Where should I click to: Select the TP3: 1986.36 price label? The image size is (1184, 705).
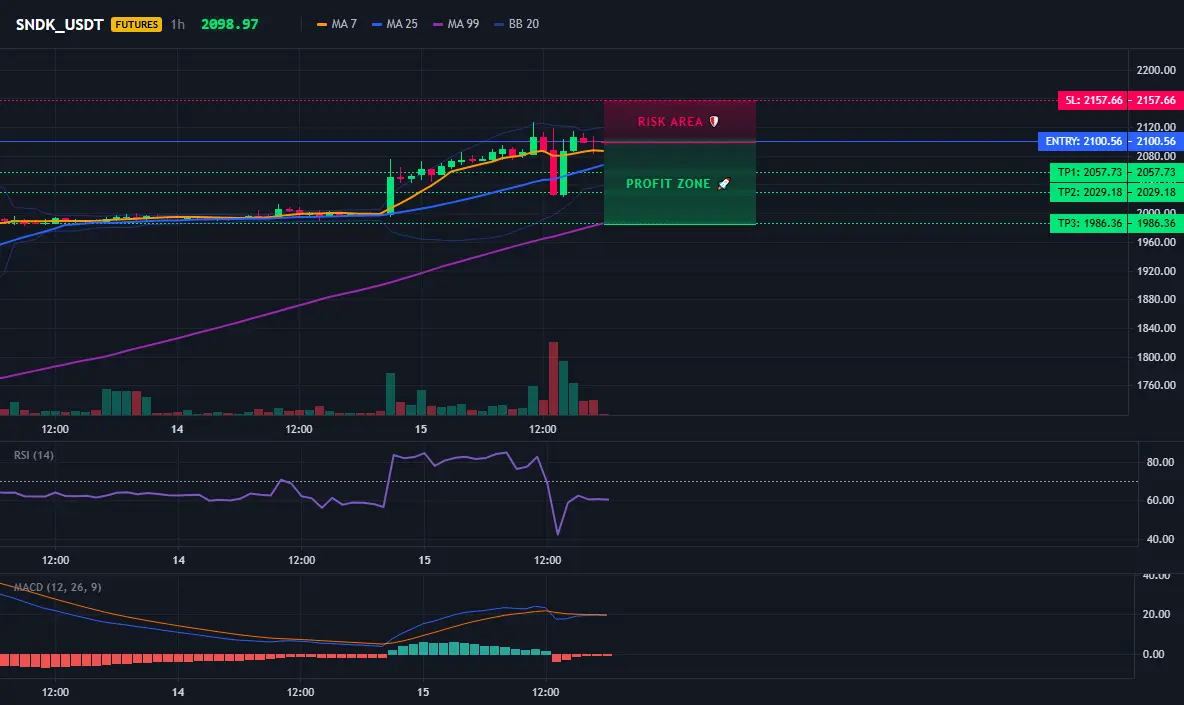(1089, 223)
